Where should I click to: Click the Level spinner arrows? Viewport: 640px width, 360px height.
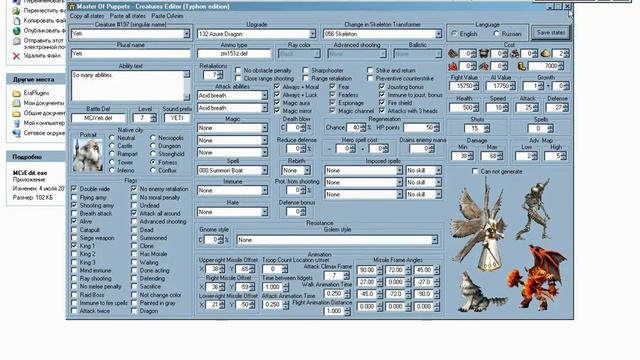click(153, 118)
